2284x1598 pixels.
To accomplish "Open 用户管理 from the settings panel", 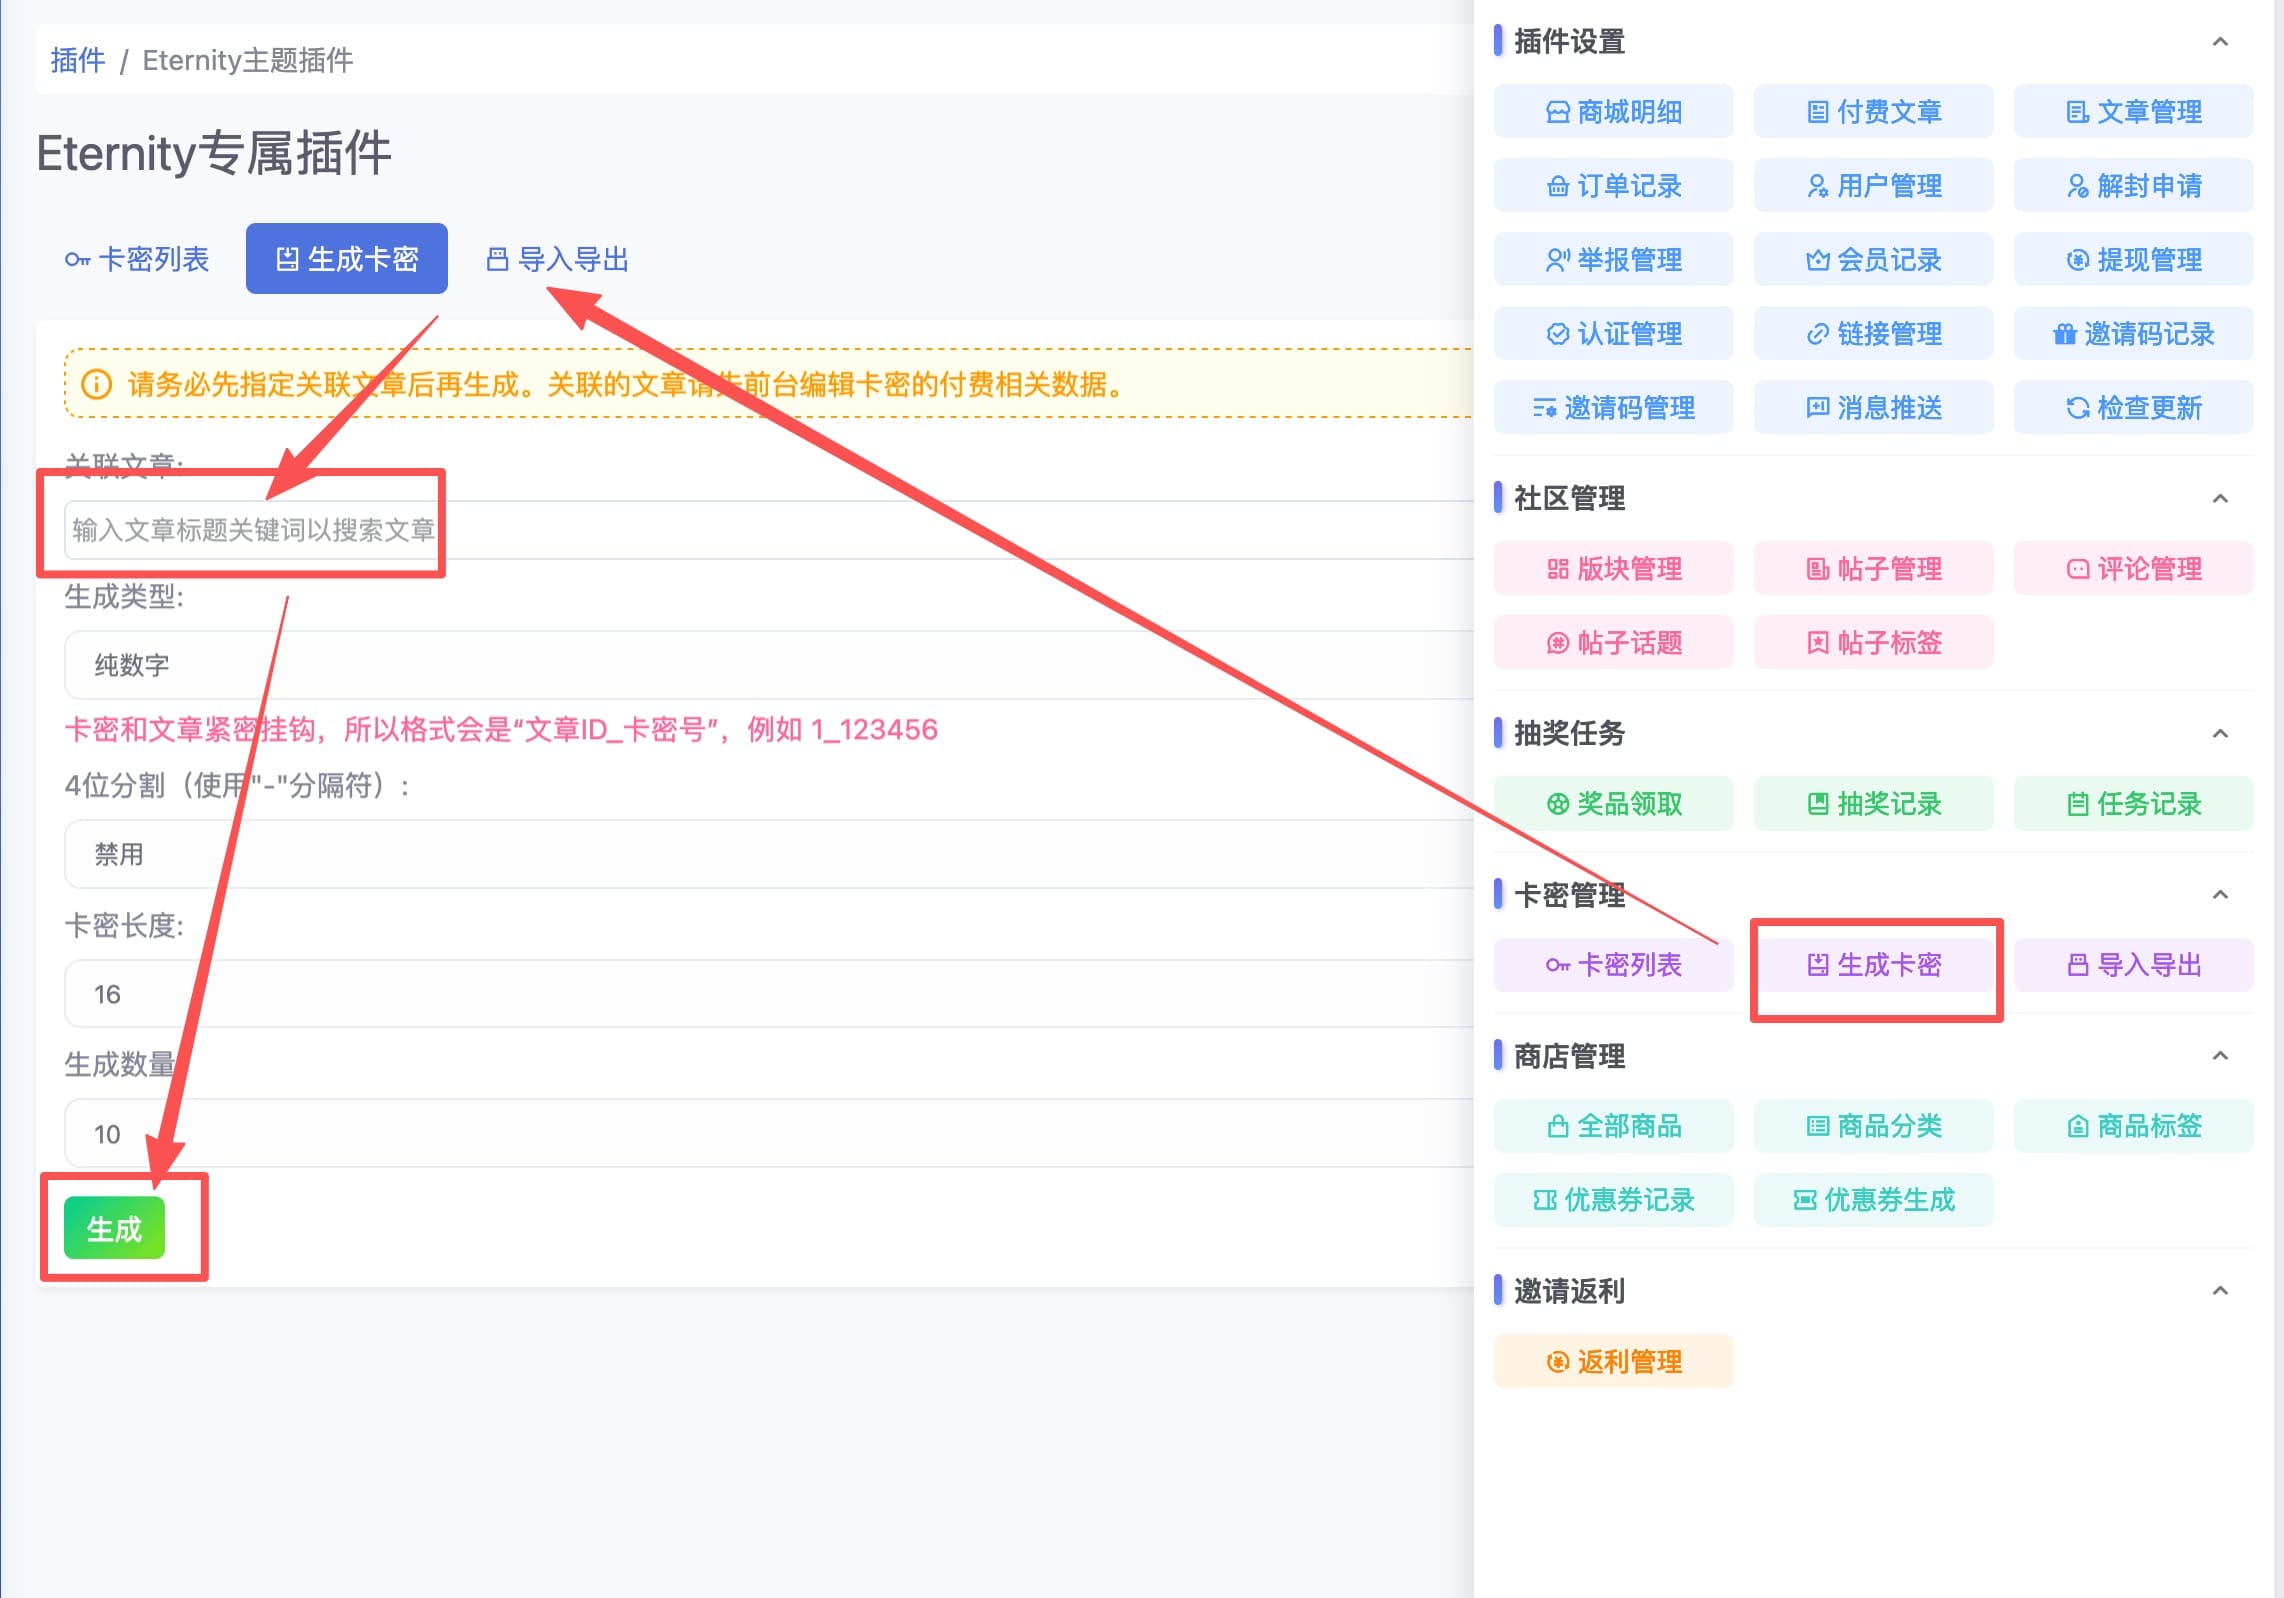I will pos(1873,186).
